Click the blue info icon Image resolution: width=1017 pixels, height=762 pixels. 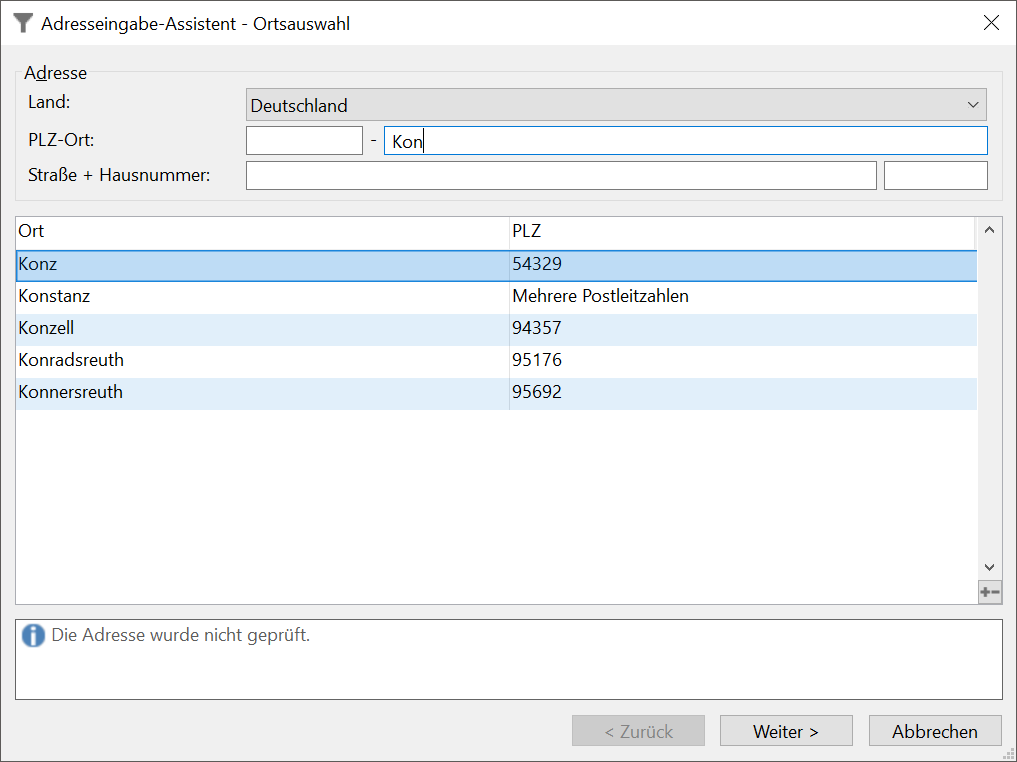[33, 635]
